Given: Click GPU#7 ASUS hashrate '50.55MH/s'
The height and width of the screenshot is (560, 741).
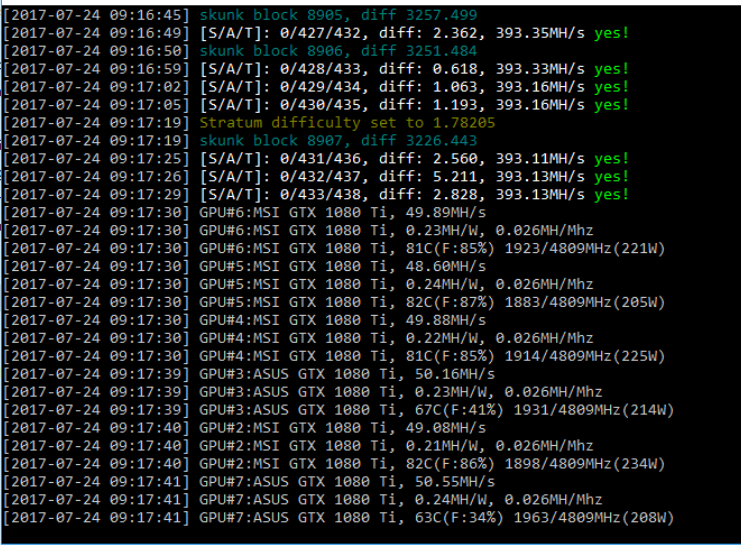Looking at the screenshot, I should 455,482.
